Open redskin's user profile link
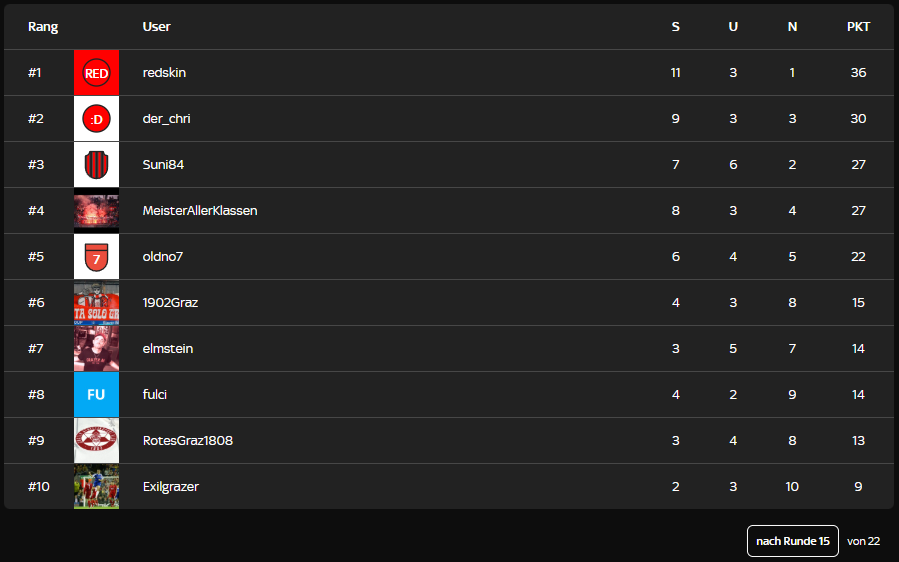 (164, 73)
